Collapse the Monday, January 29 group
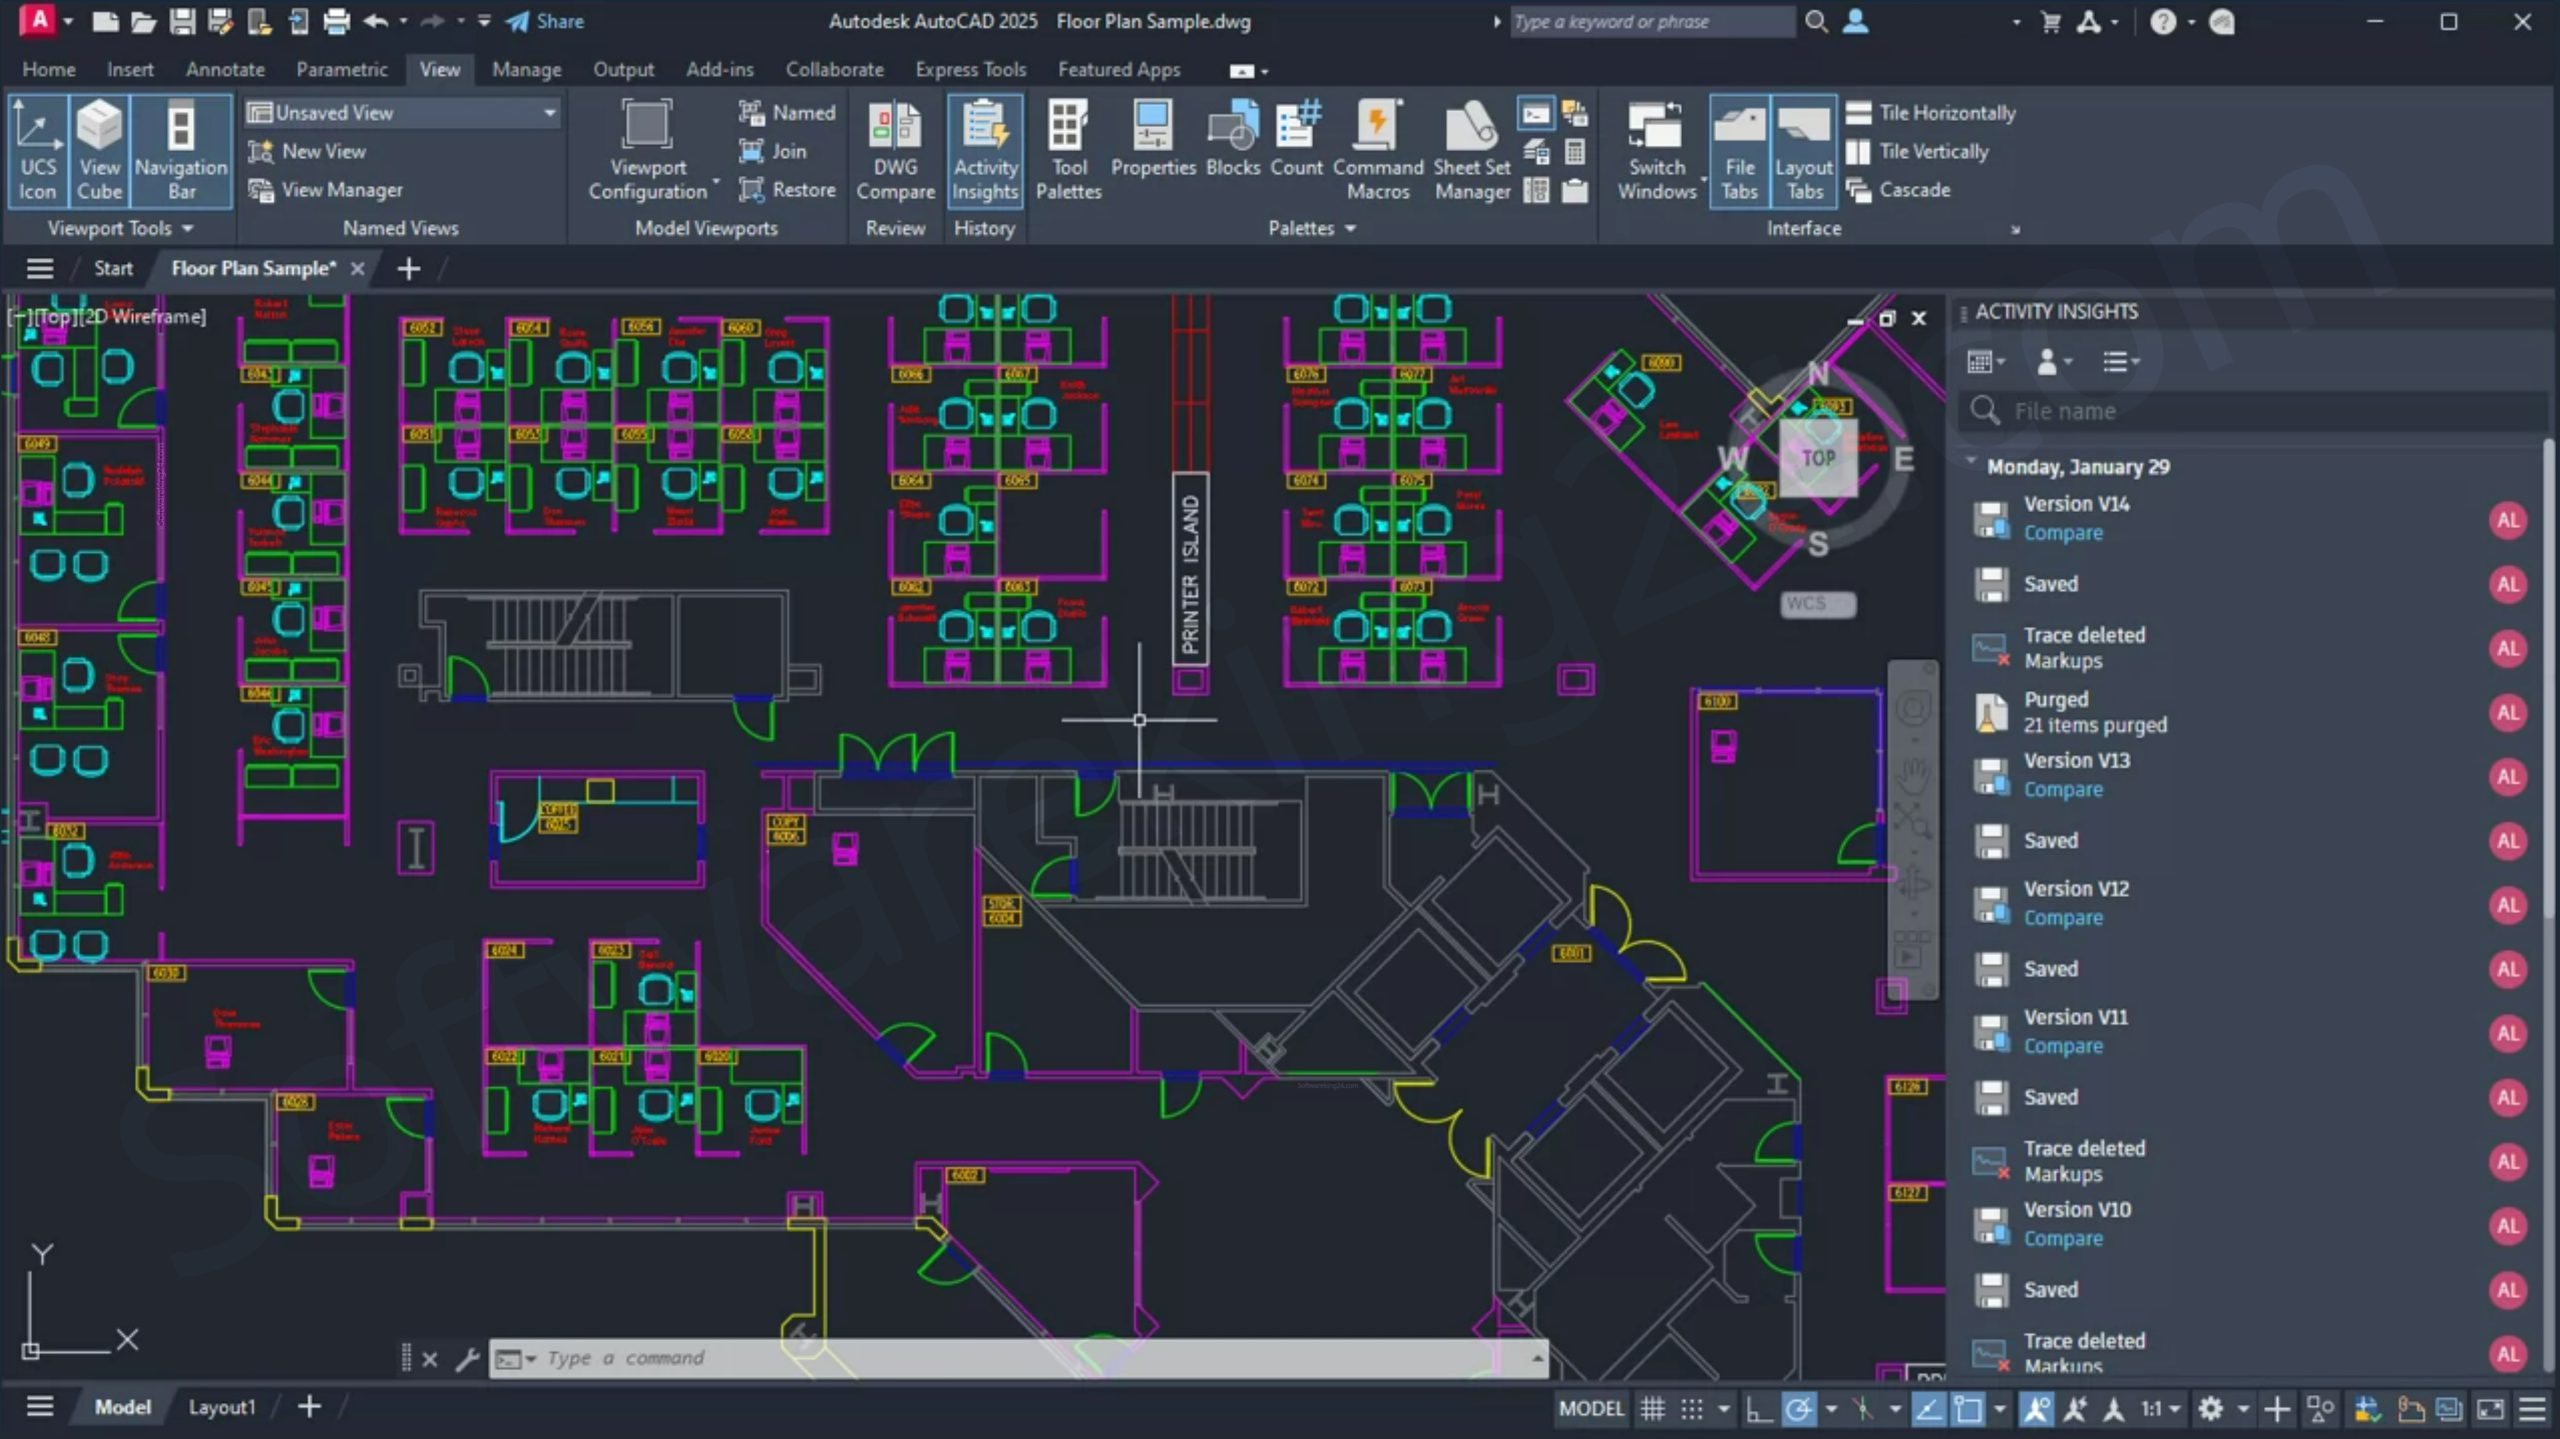Viewport: 2560px width, 1439px height. (x=1971, y=463)
